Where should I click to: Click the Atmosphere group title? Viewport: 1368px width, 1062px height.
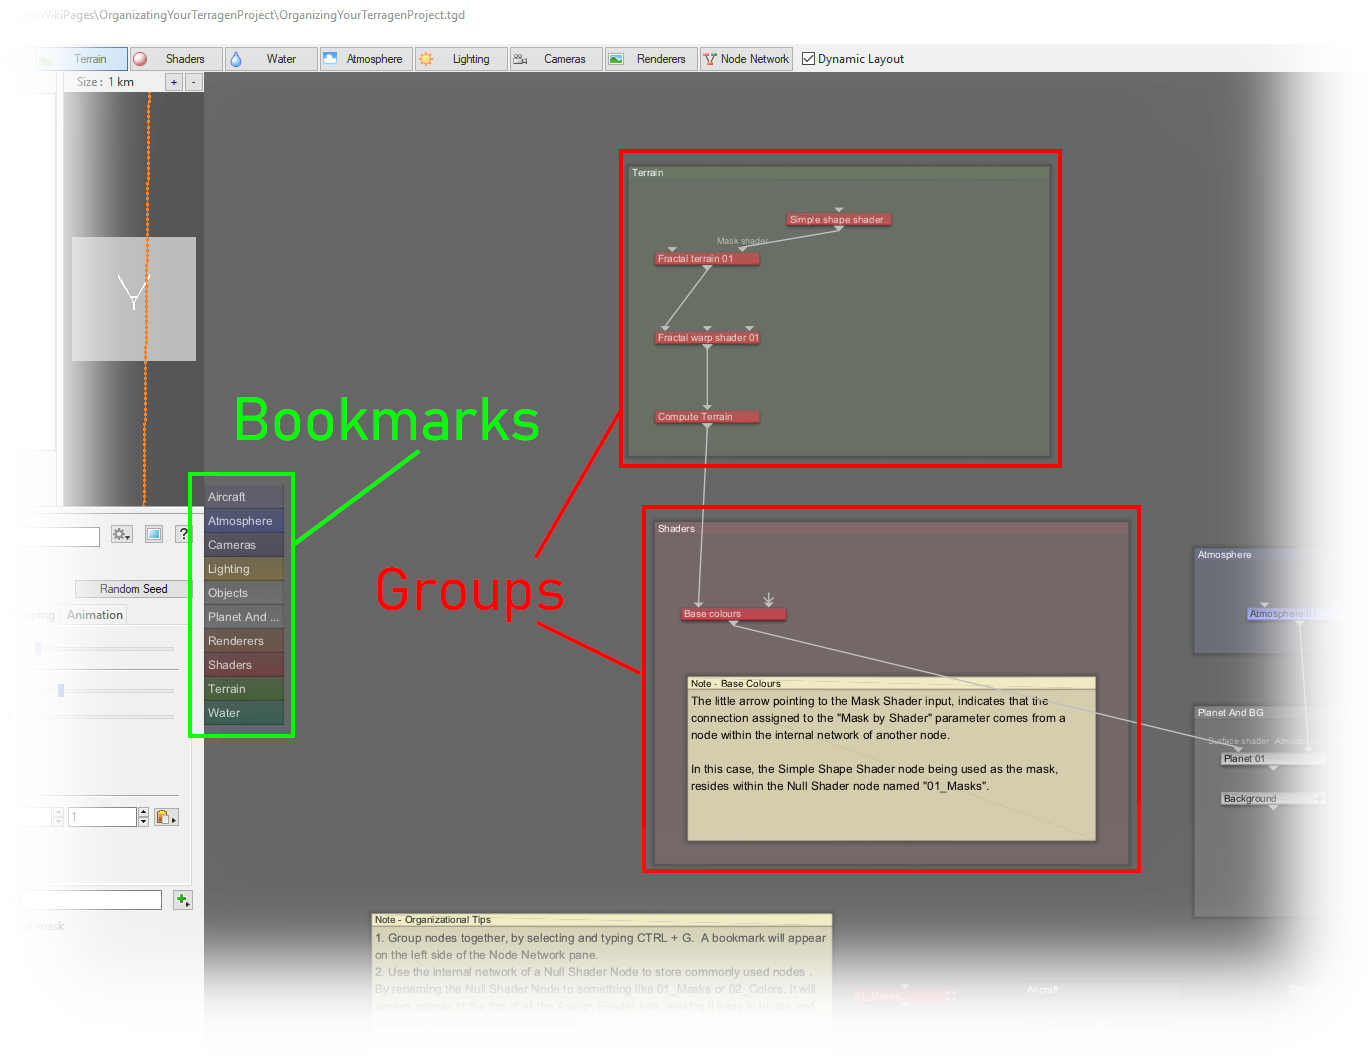[1224, 554]
